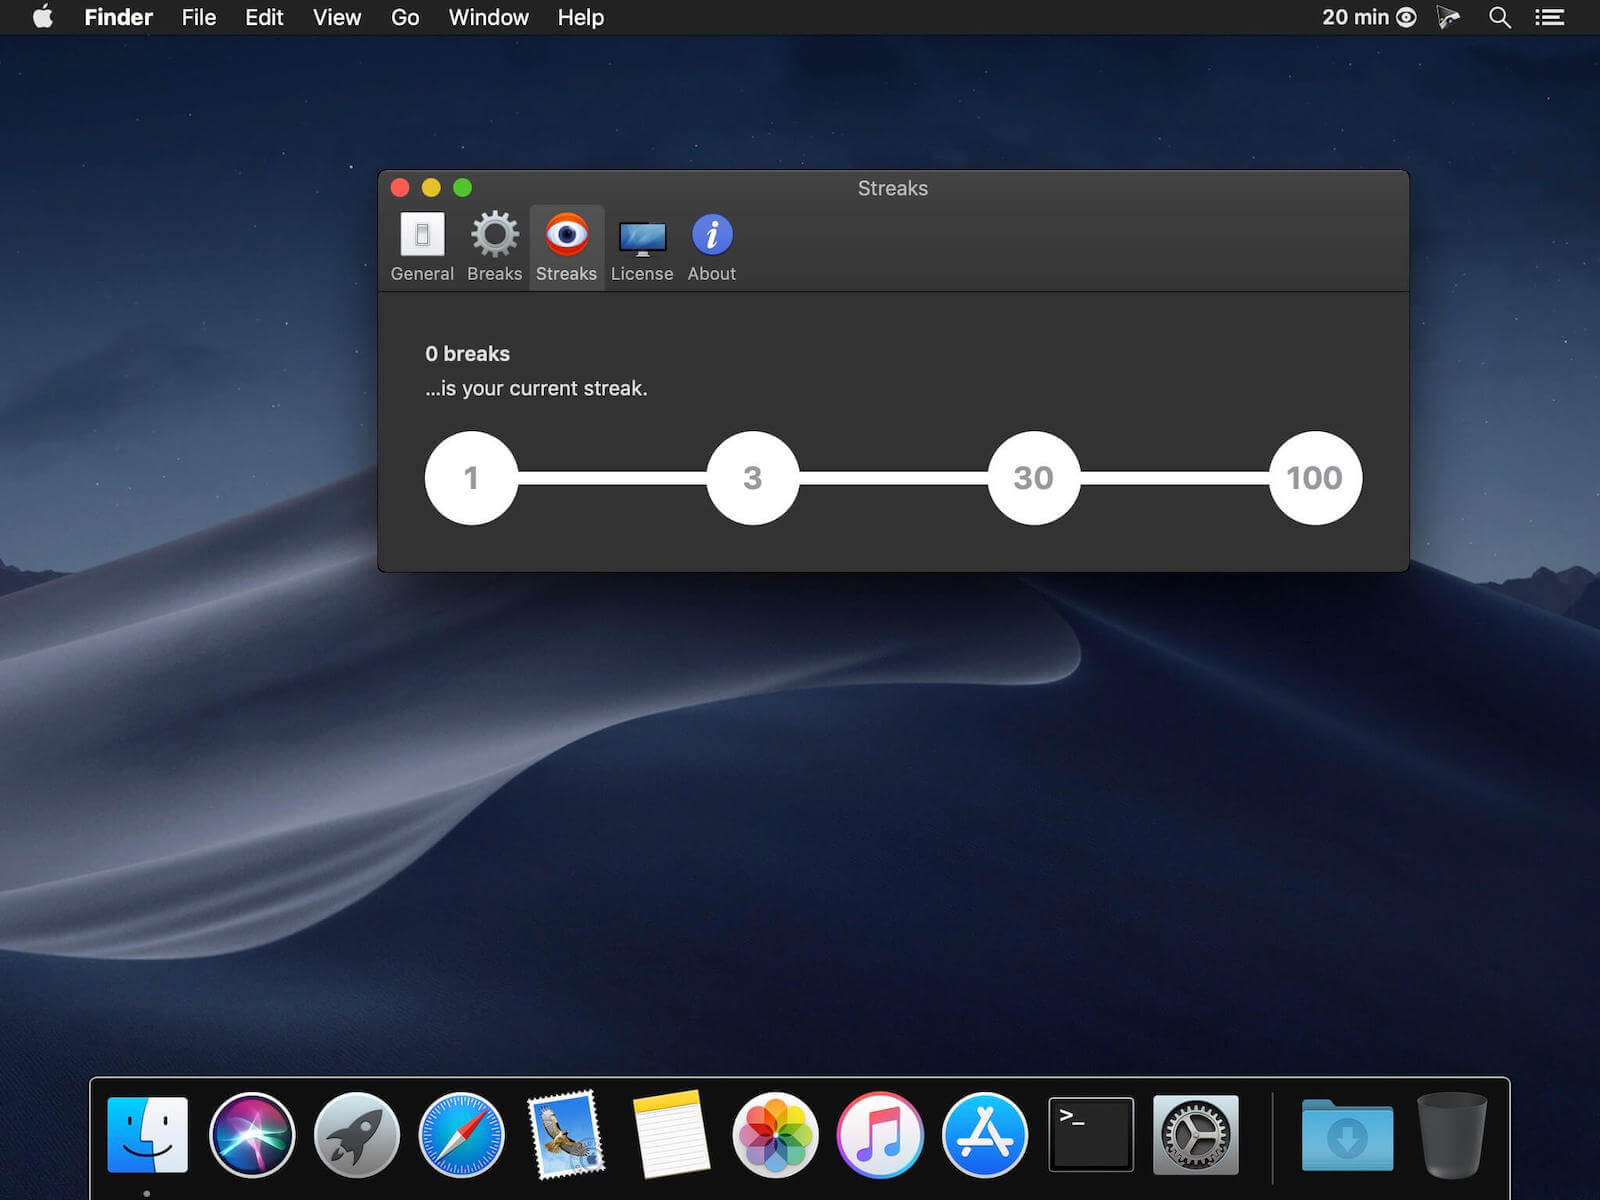Screen dimensions: 1600x1200
Task: Click the streak milestone circle labeled 30
Action: click(1033, 478)
